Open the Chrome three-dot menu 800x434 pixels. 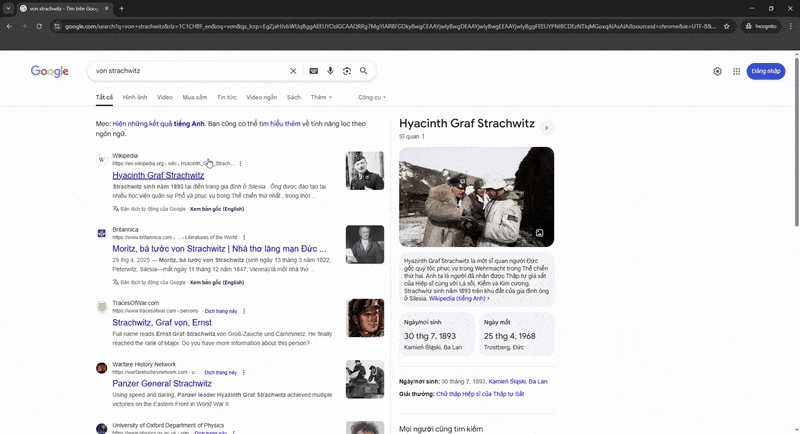(791, 26)
